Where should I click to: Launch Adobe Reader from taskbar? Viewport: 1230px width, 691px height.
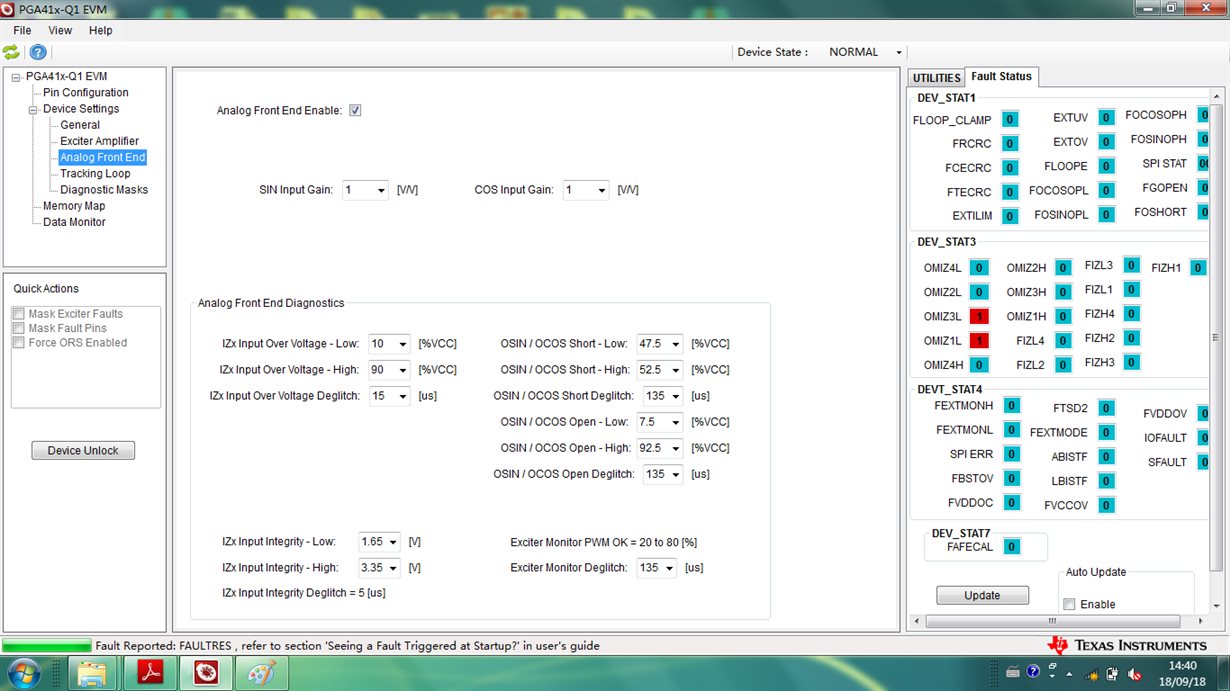coord(150,673)
